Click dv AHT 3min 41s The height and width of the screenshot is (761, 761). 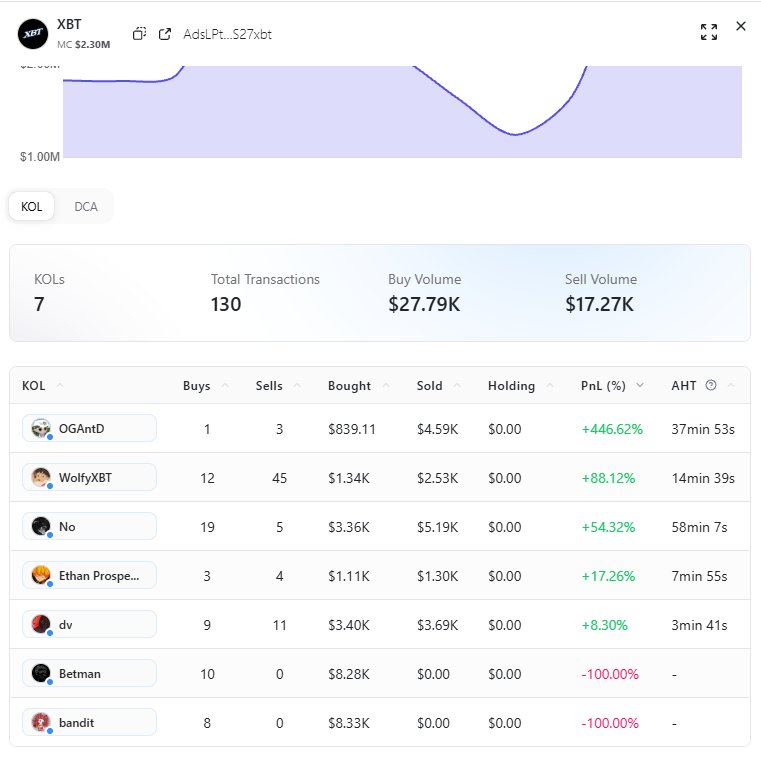coord(699,625)
